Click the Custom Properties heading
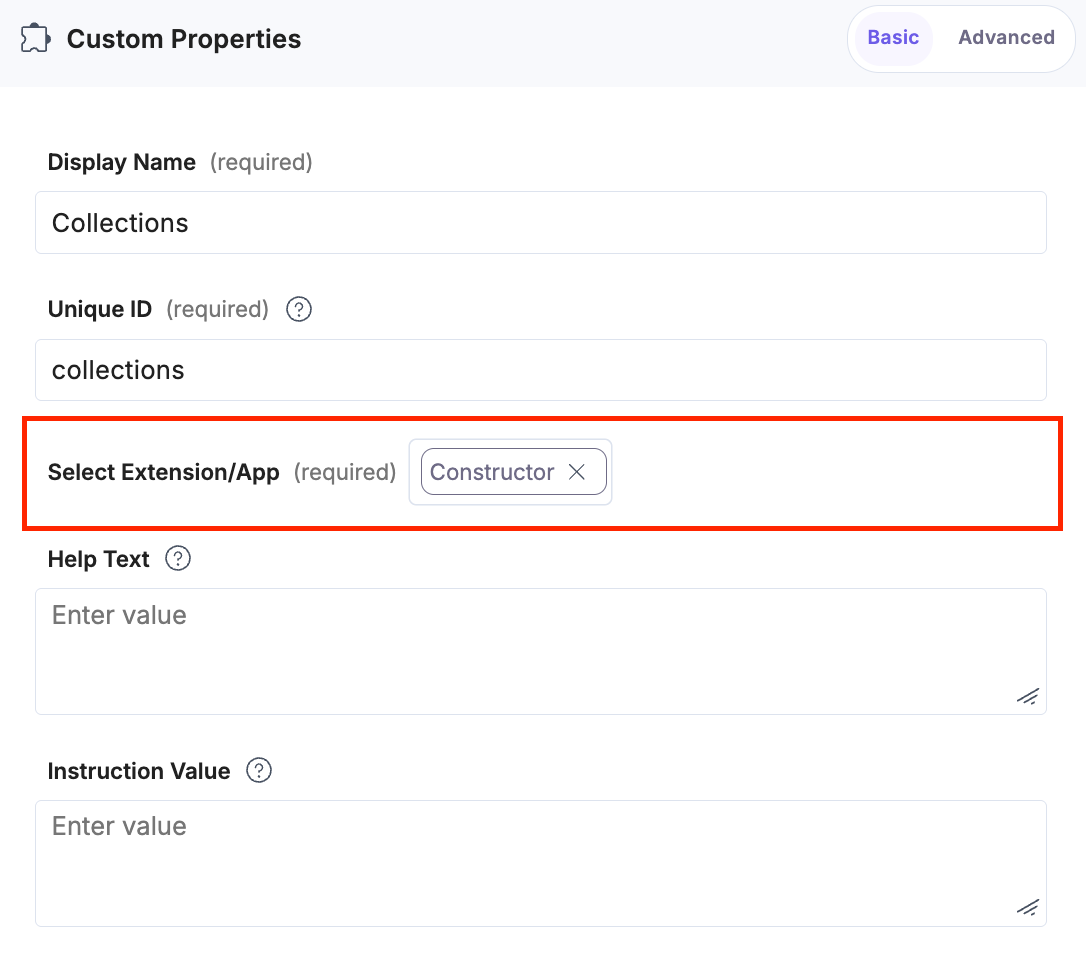Image resolution: width=1086 pixels, height=958 pixels. tap(184, 39)
